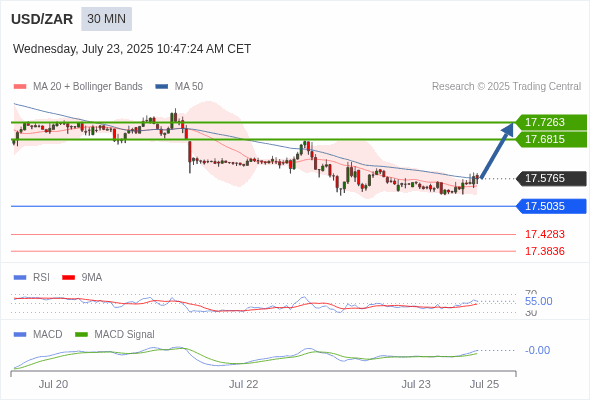590x400 pixels.
Task: Click the MA 20 Bollinger Bands legend swatch
Action: click(20, 87)
